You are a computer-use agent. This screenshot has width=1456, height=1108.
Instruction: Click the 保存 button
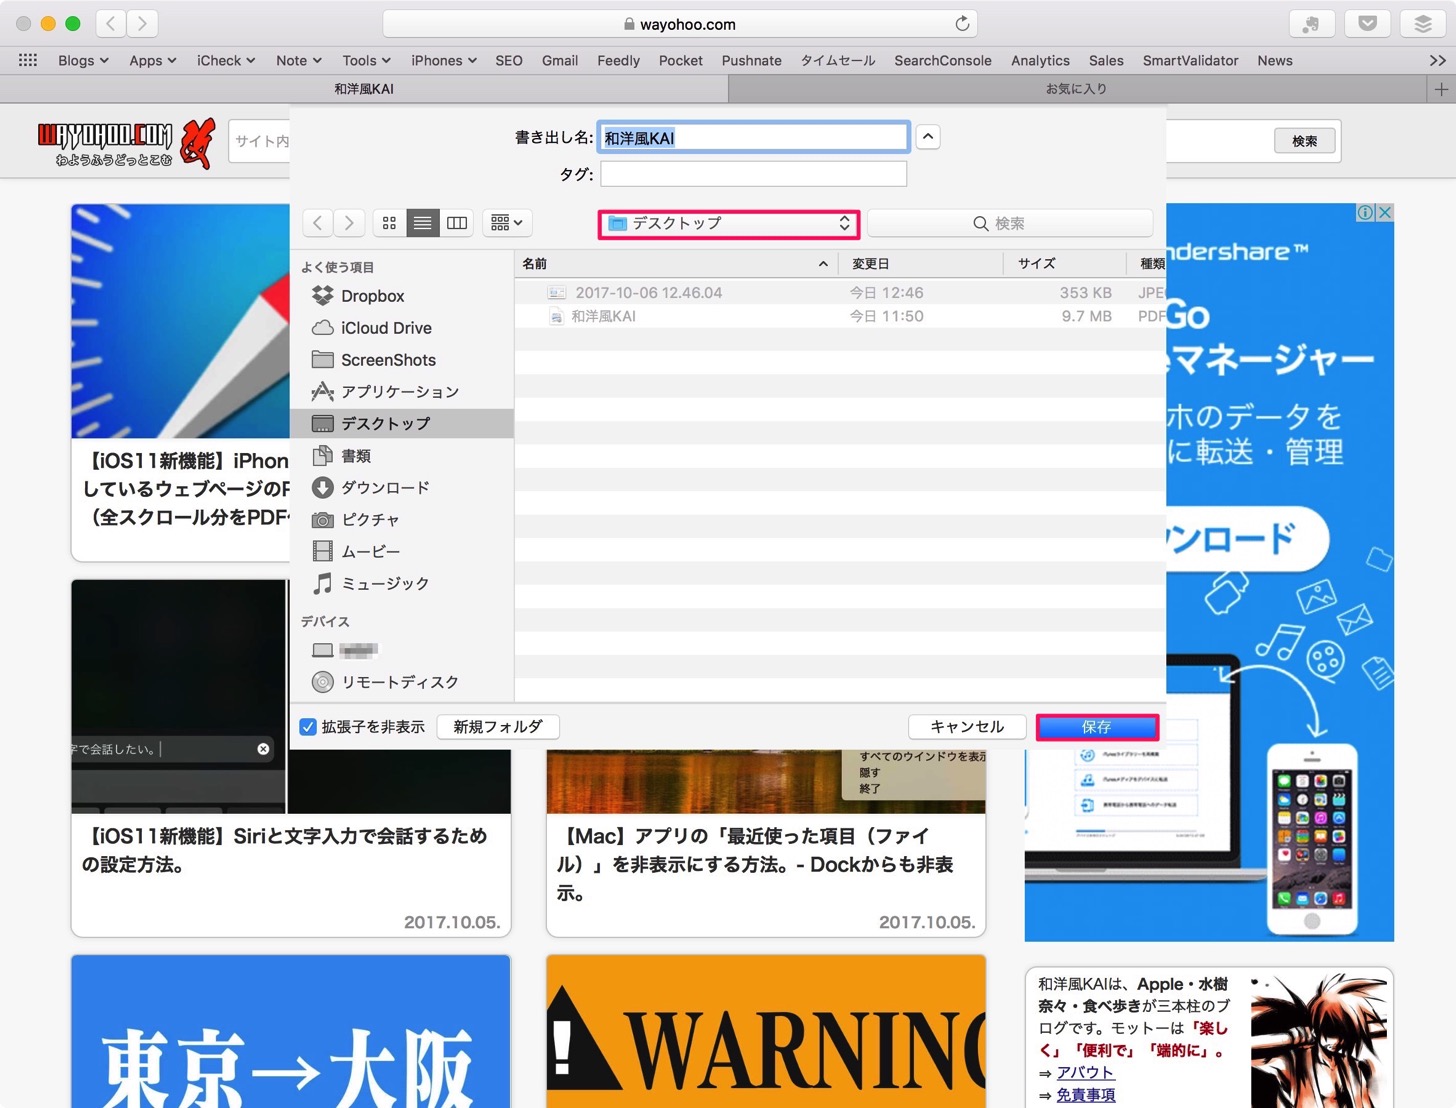click(1097, 727)
